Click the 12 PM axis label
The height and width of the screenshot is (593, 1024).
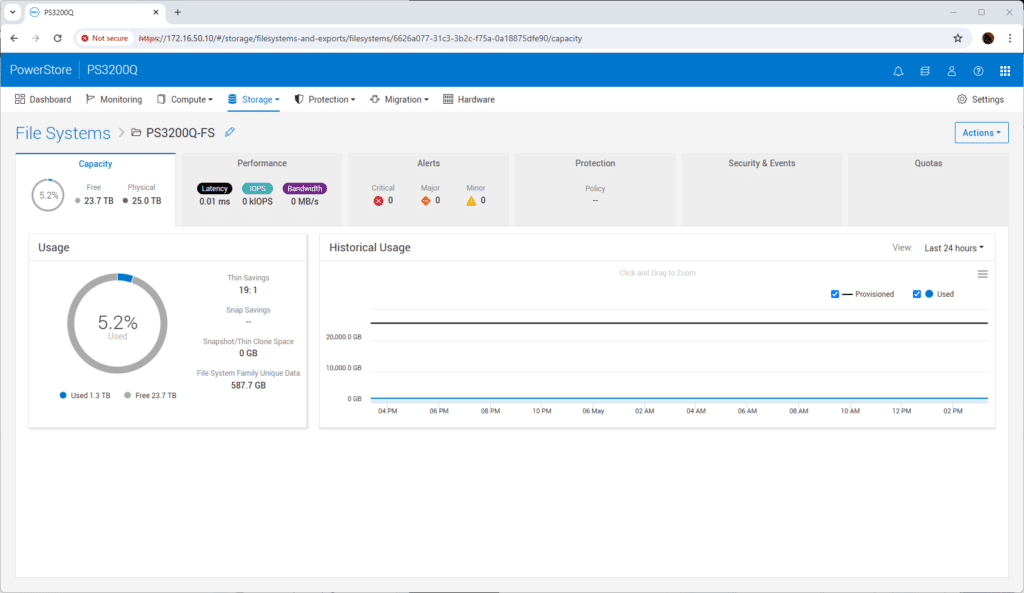(x=901, y=411)
